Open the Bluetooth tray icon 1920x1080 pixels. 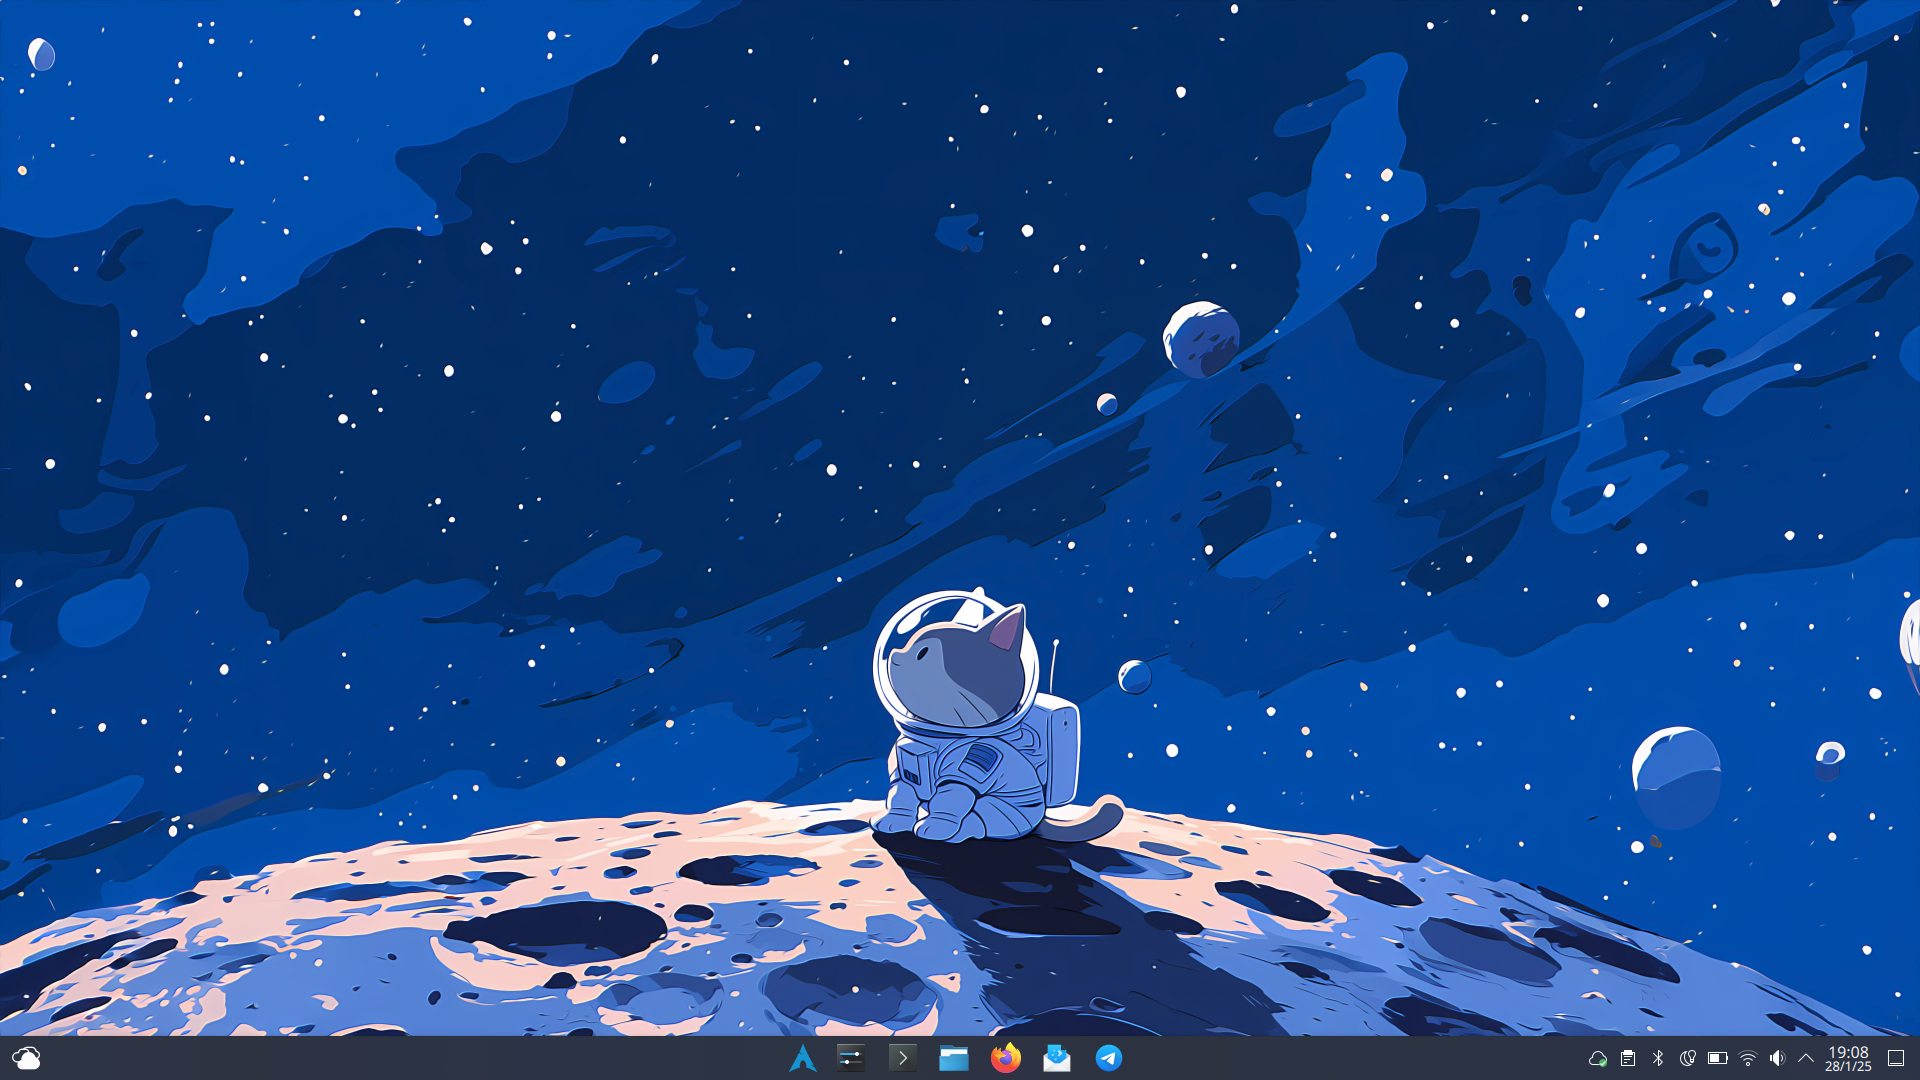click(x=1658, y=1058)
